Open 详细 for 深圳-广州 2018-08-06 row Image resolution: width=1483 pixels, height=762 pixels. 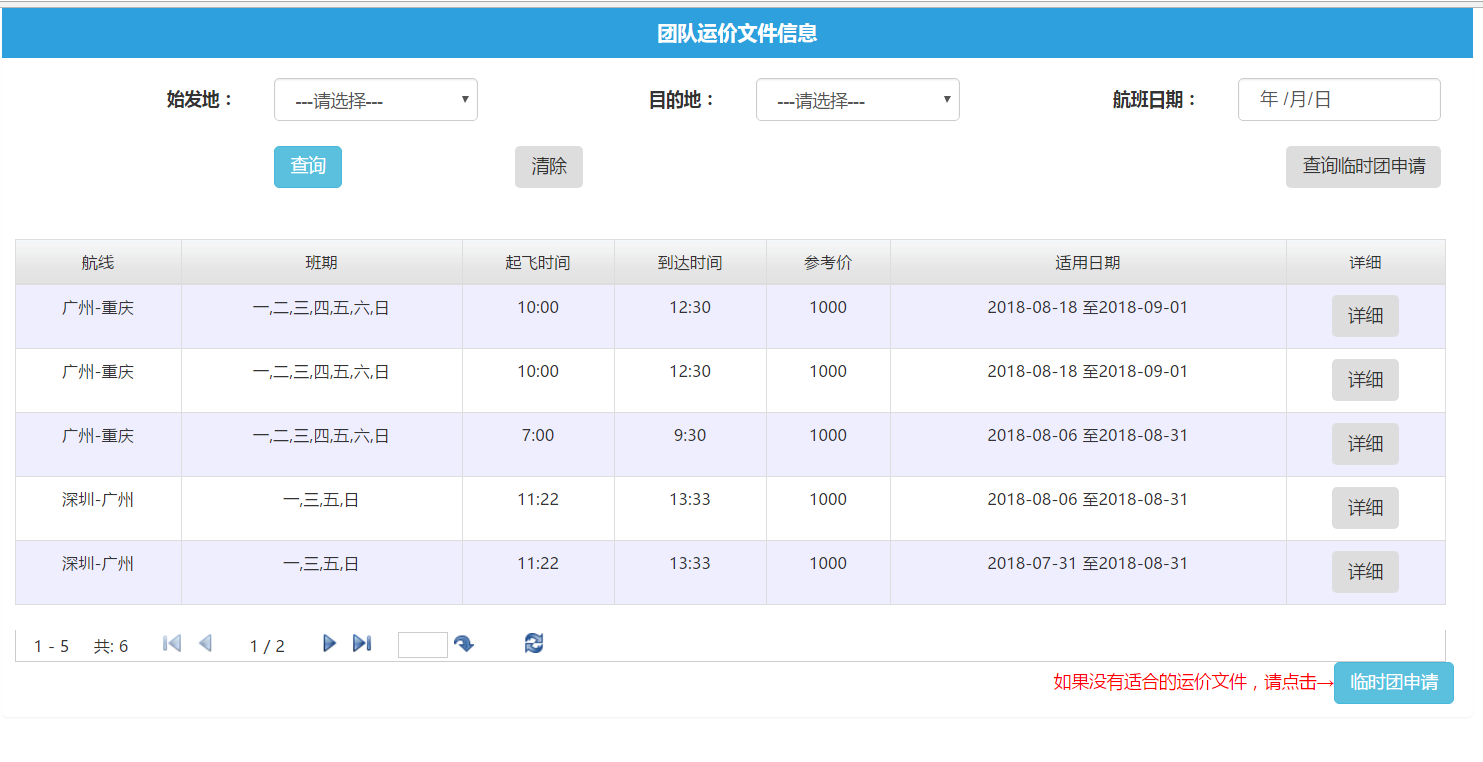[x=1365, y=508]
